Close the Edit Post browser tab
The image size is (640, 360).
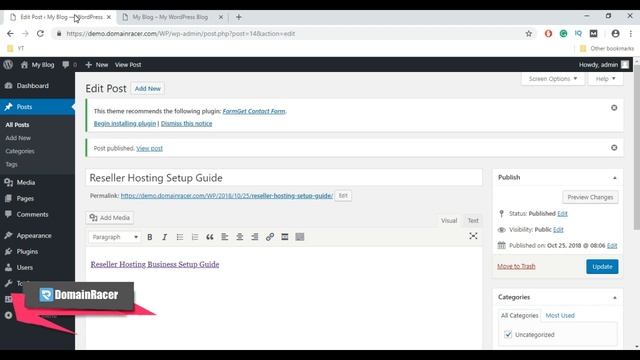(x=109, y=17)
